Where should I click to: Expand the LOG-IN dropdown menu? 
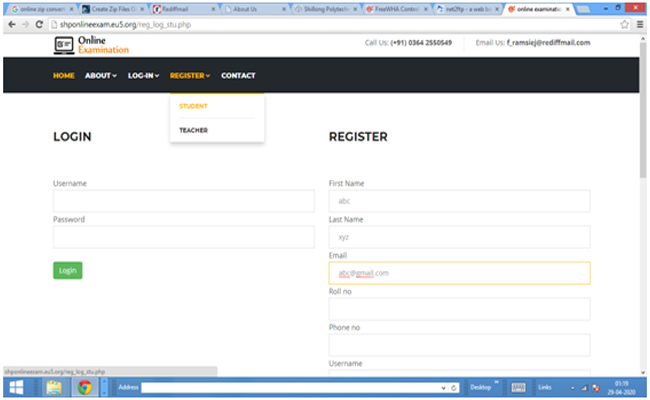point(143,76)
